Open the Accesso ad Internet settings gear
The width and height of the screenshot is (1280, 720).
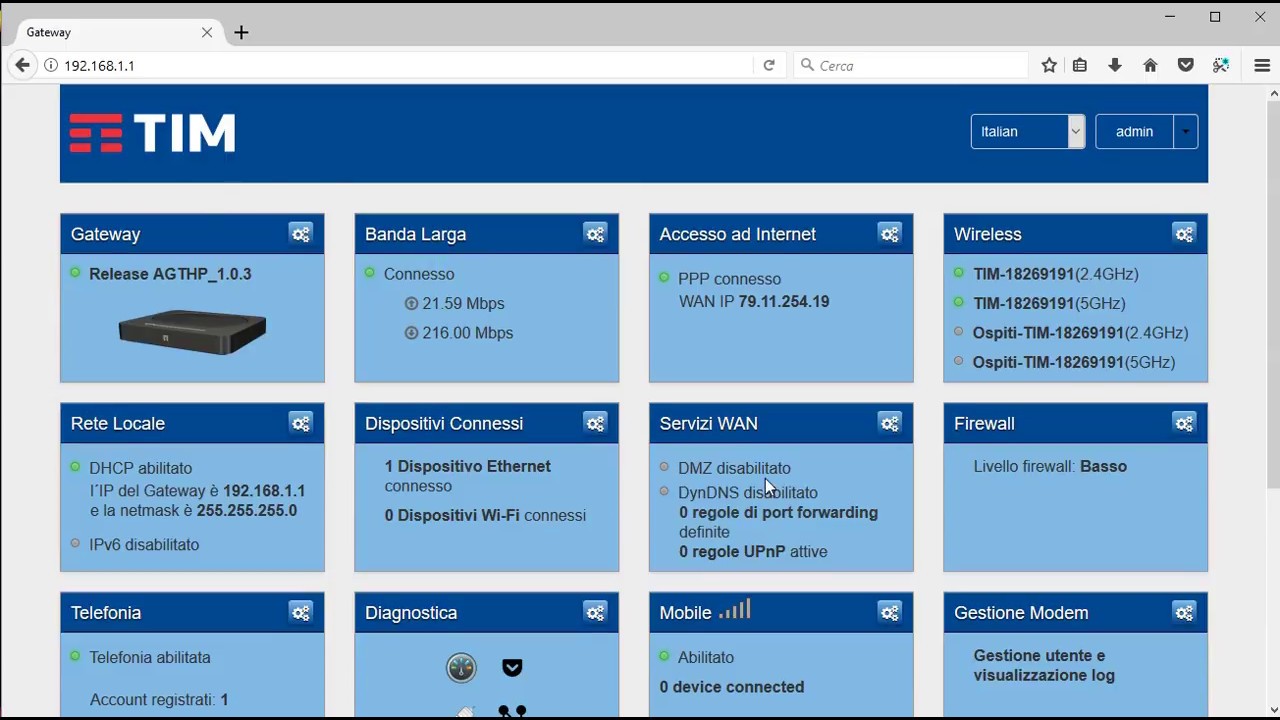pyautogui.click(x=890, y=234)
